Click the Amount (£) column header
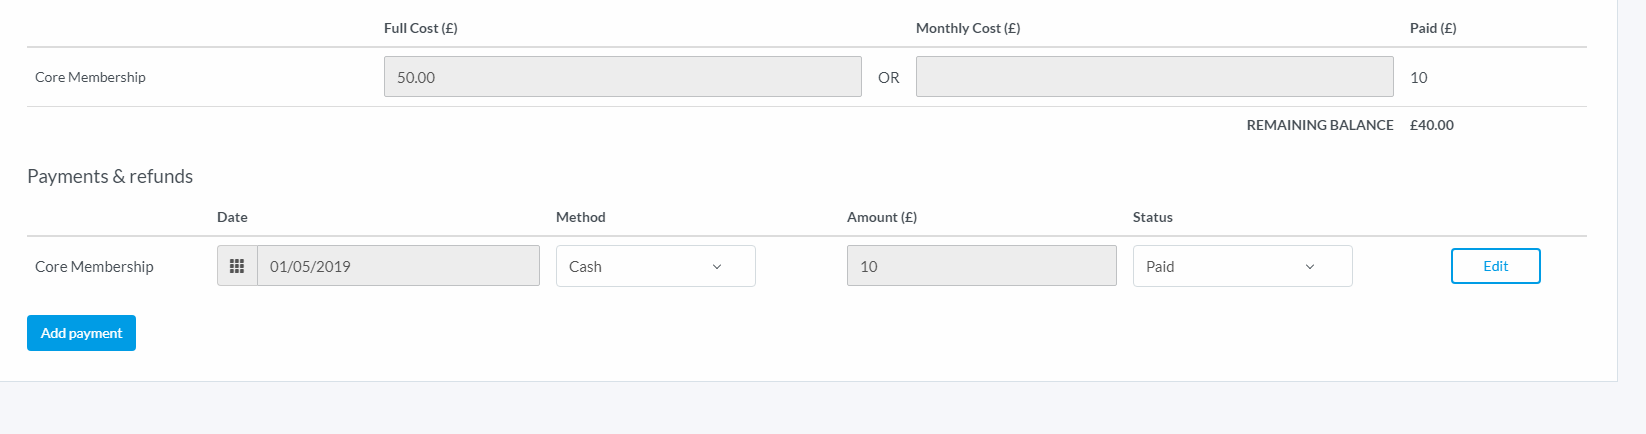Viewport: 1646px width, 434px height. 882,217
